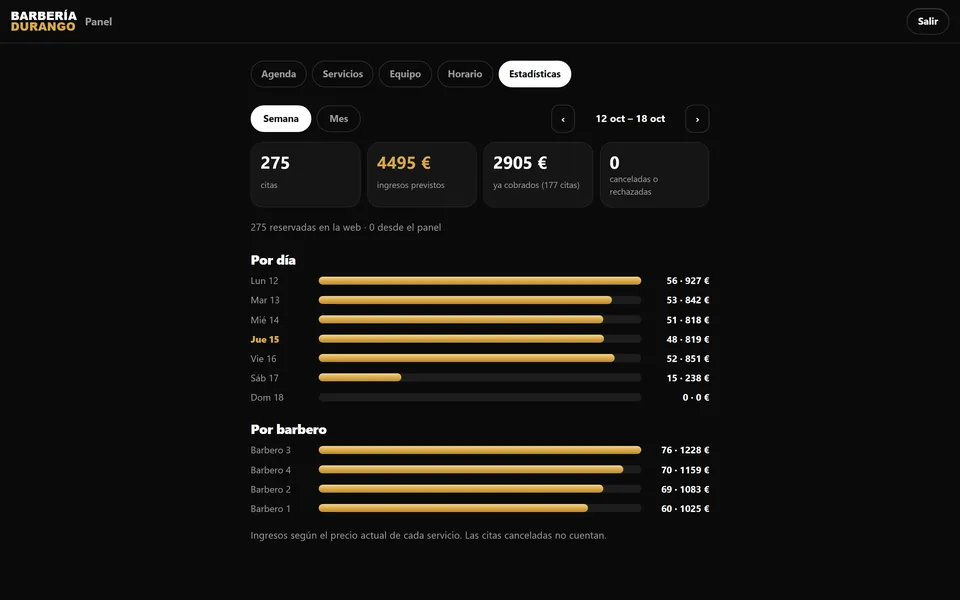Click the Lun 12 daily progress bar
This screenshot has height=600, width=960.
click(x=480, y=281)
